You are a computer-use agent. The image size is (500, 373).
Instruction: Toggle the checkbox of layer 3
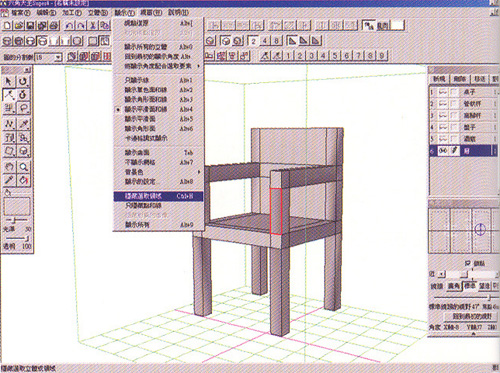tap(454, 115)
